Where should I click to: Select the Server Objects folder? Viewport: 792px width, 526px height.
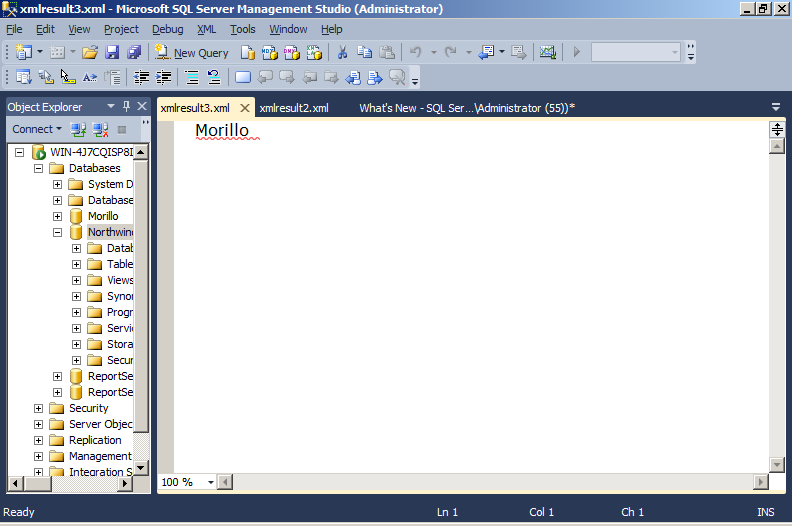click(x=101, y=424)
